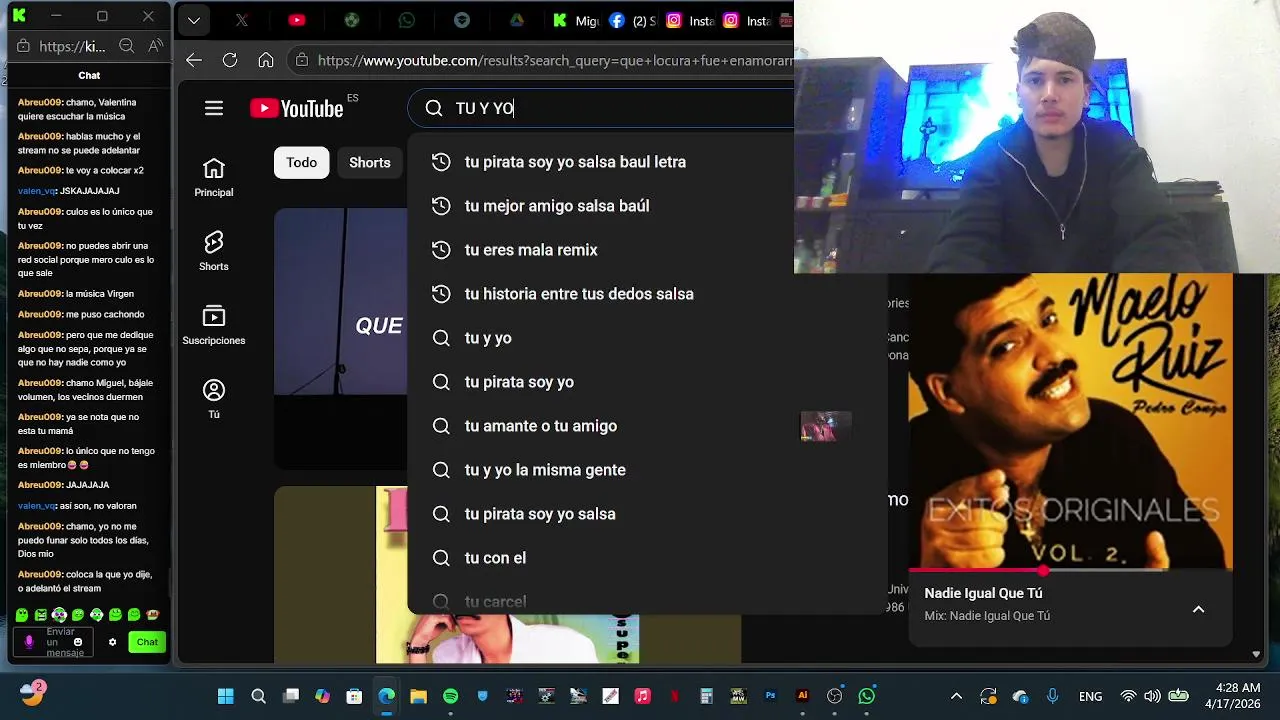The width and height of the screenshot is (1280, 720).
Task: Show hidden system tray icons
Action: point(956,696)
